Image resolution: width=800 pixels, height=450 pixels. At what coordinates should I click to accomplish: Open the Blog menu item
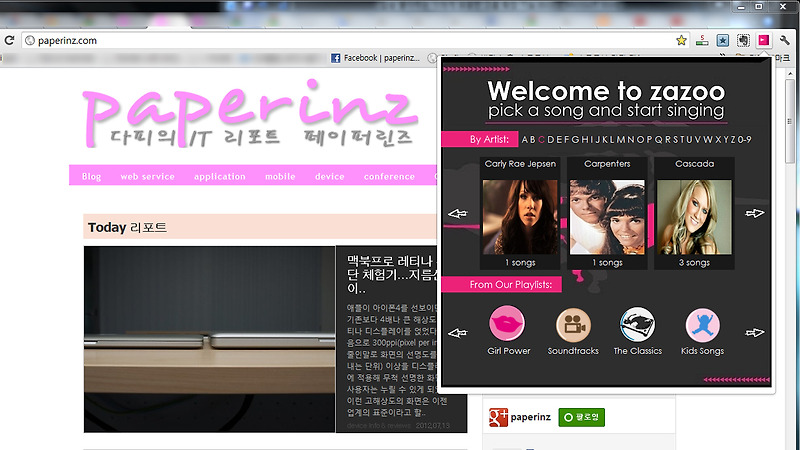[x=91, y=177]
